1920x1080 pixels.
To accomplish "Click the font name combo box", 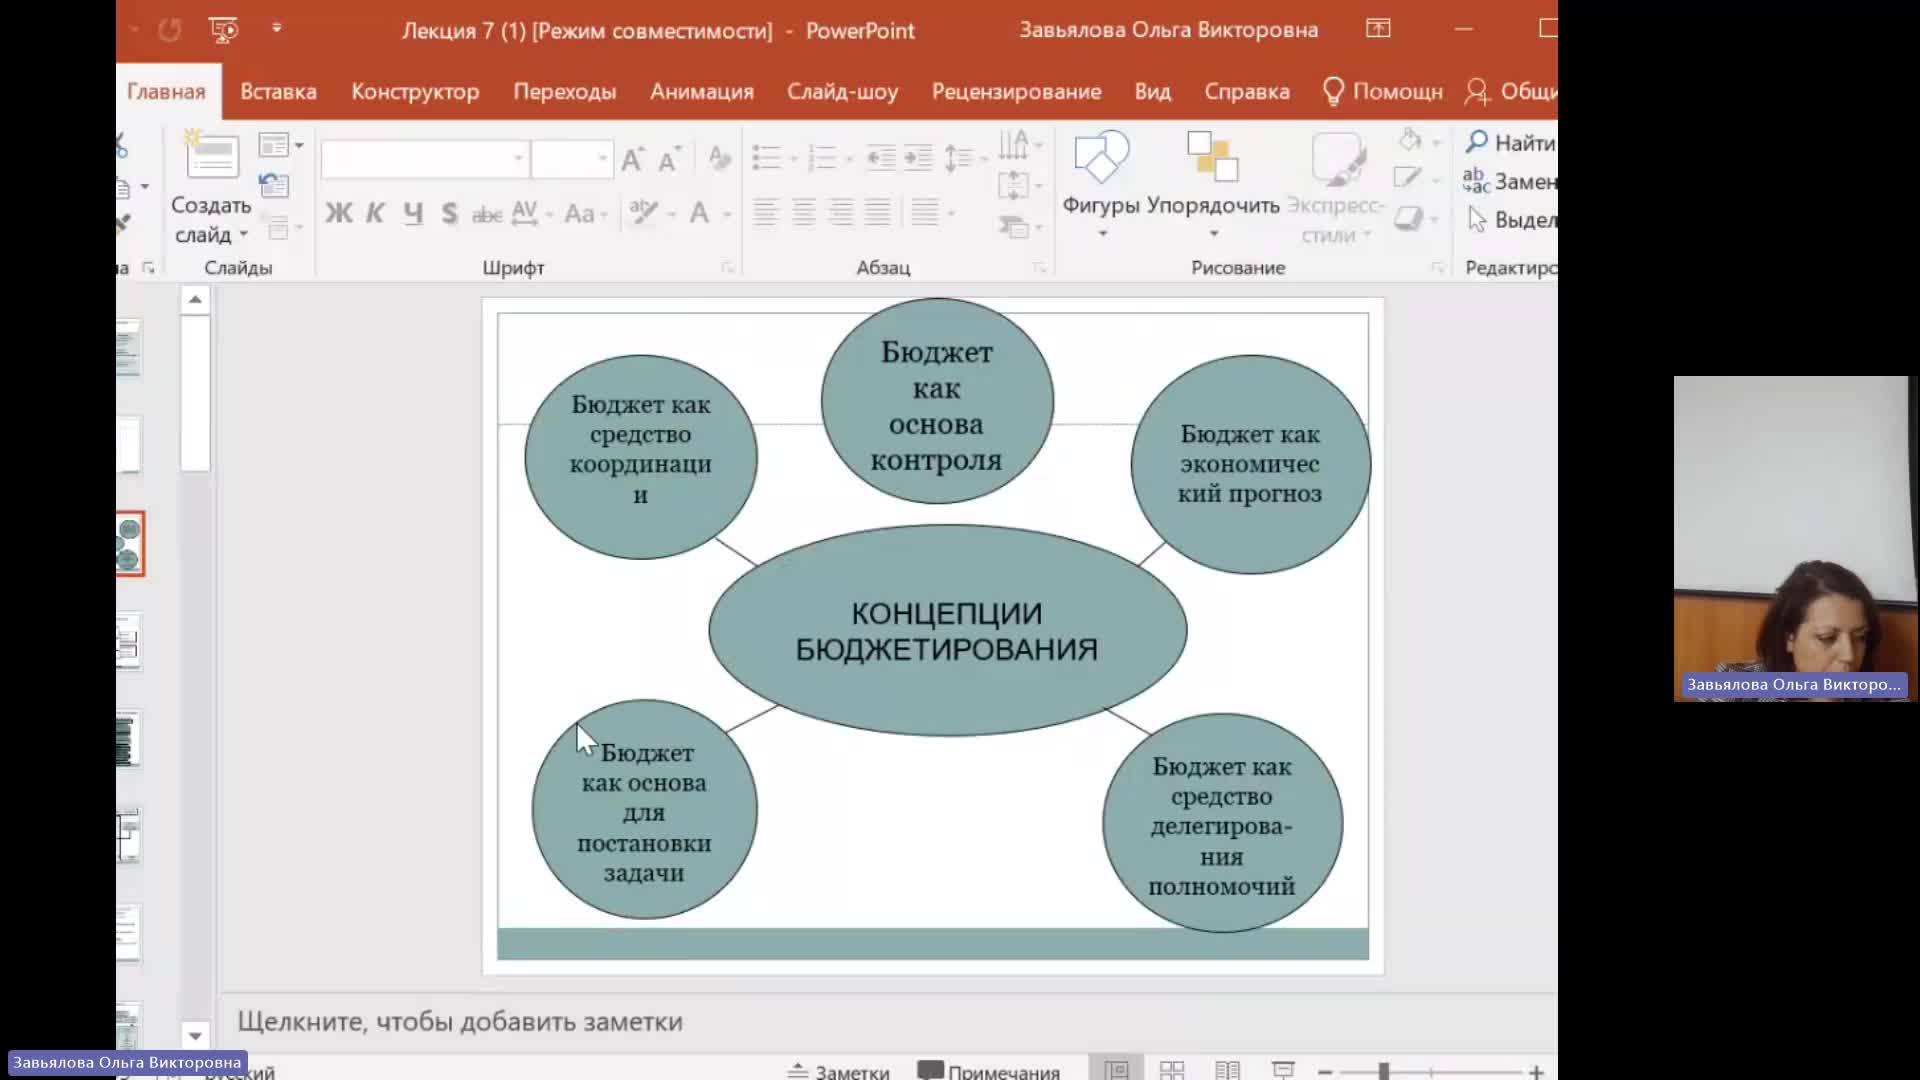I will pos(424,158).
